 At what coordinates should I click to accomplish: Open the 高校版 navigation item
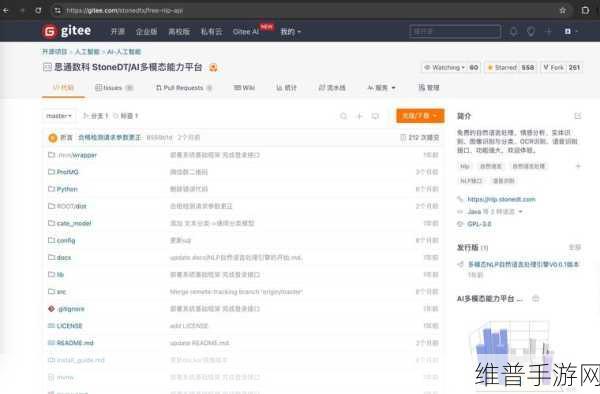click(179, 32)
